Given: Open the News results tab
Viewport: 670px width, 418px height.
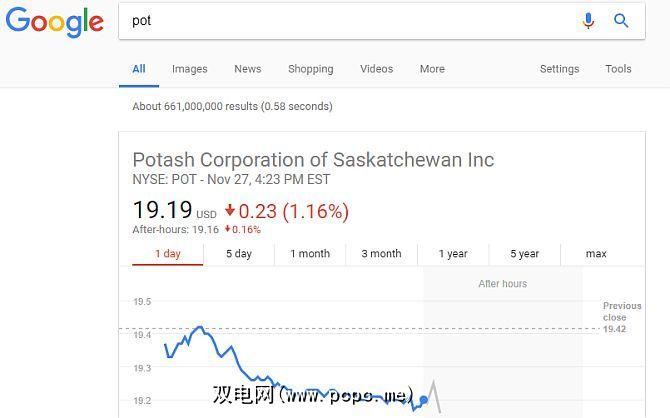Looking at the screenshot, I should tap(247, 69).
